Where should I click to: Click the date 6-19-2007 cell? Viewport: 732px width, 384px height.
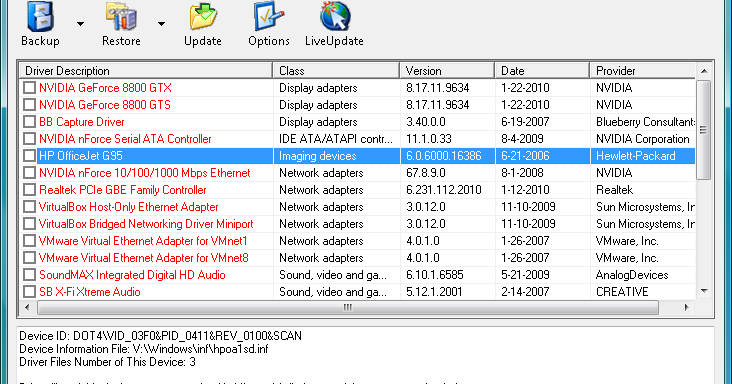525,122
